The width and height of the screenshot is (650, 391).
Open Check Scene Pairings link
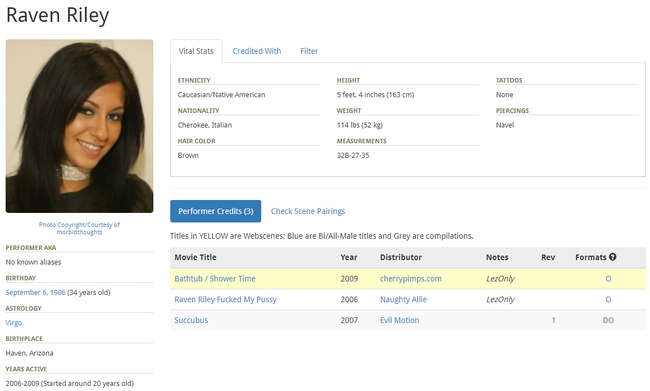[308, 211]
